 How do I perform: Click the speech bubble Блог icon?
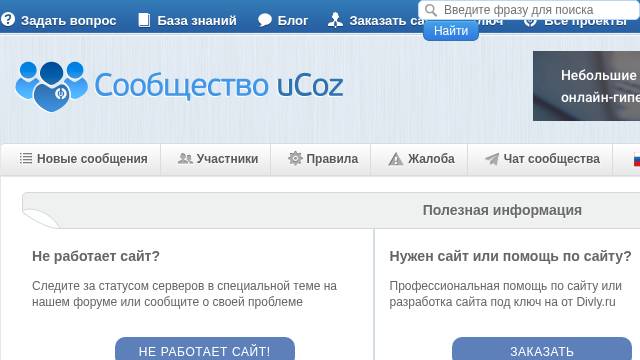(265, 20)
